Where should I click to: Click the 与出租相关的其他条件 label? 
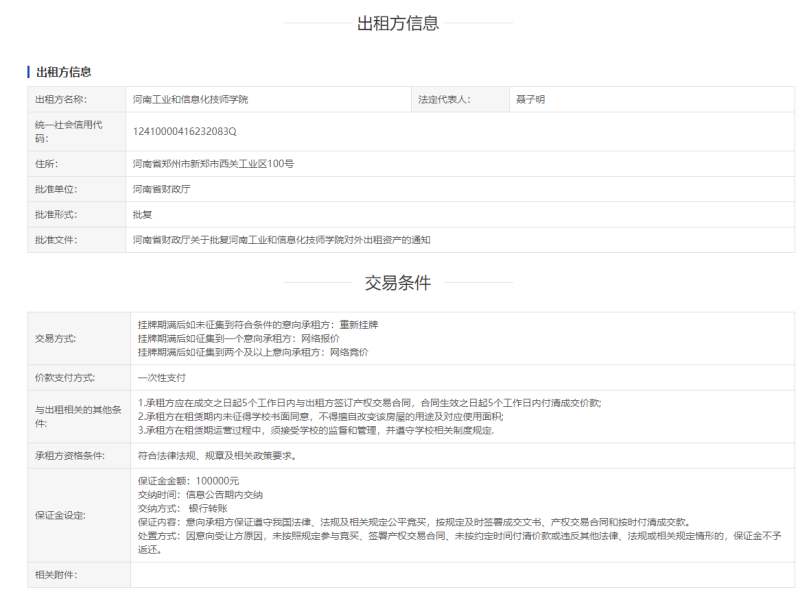78,416
